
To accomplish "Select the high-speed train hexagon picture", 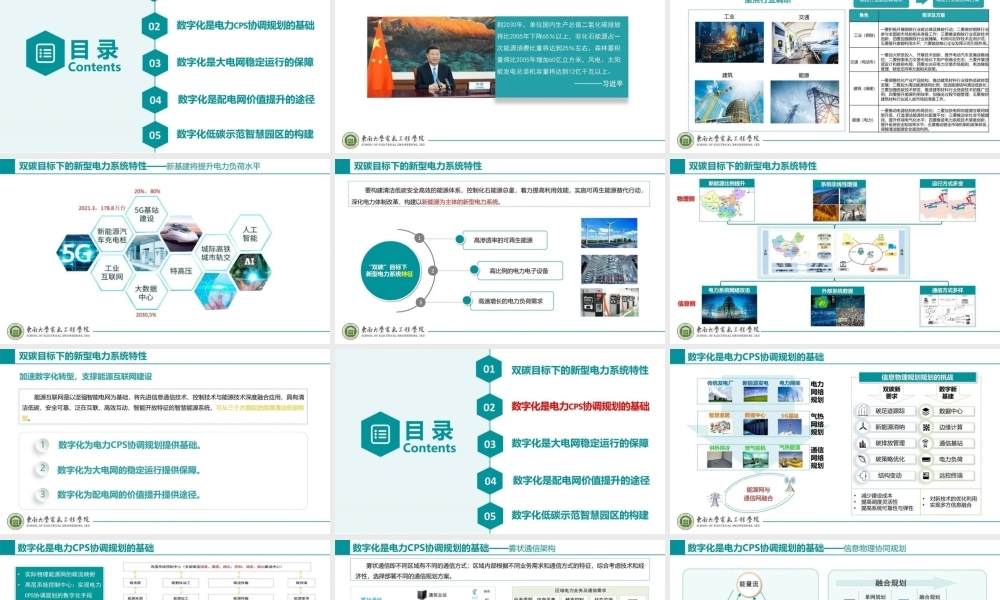I will pos(181,235).
